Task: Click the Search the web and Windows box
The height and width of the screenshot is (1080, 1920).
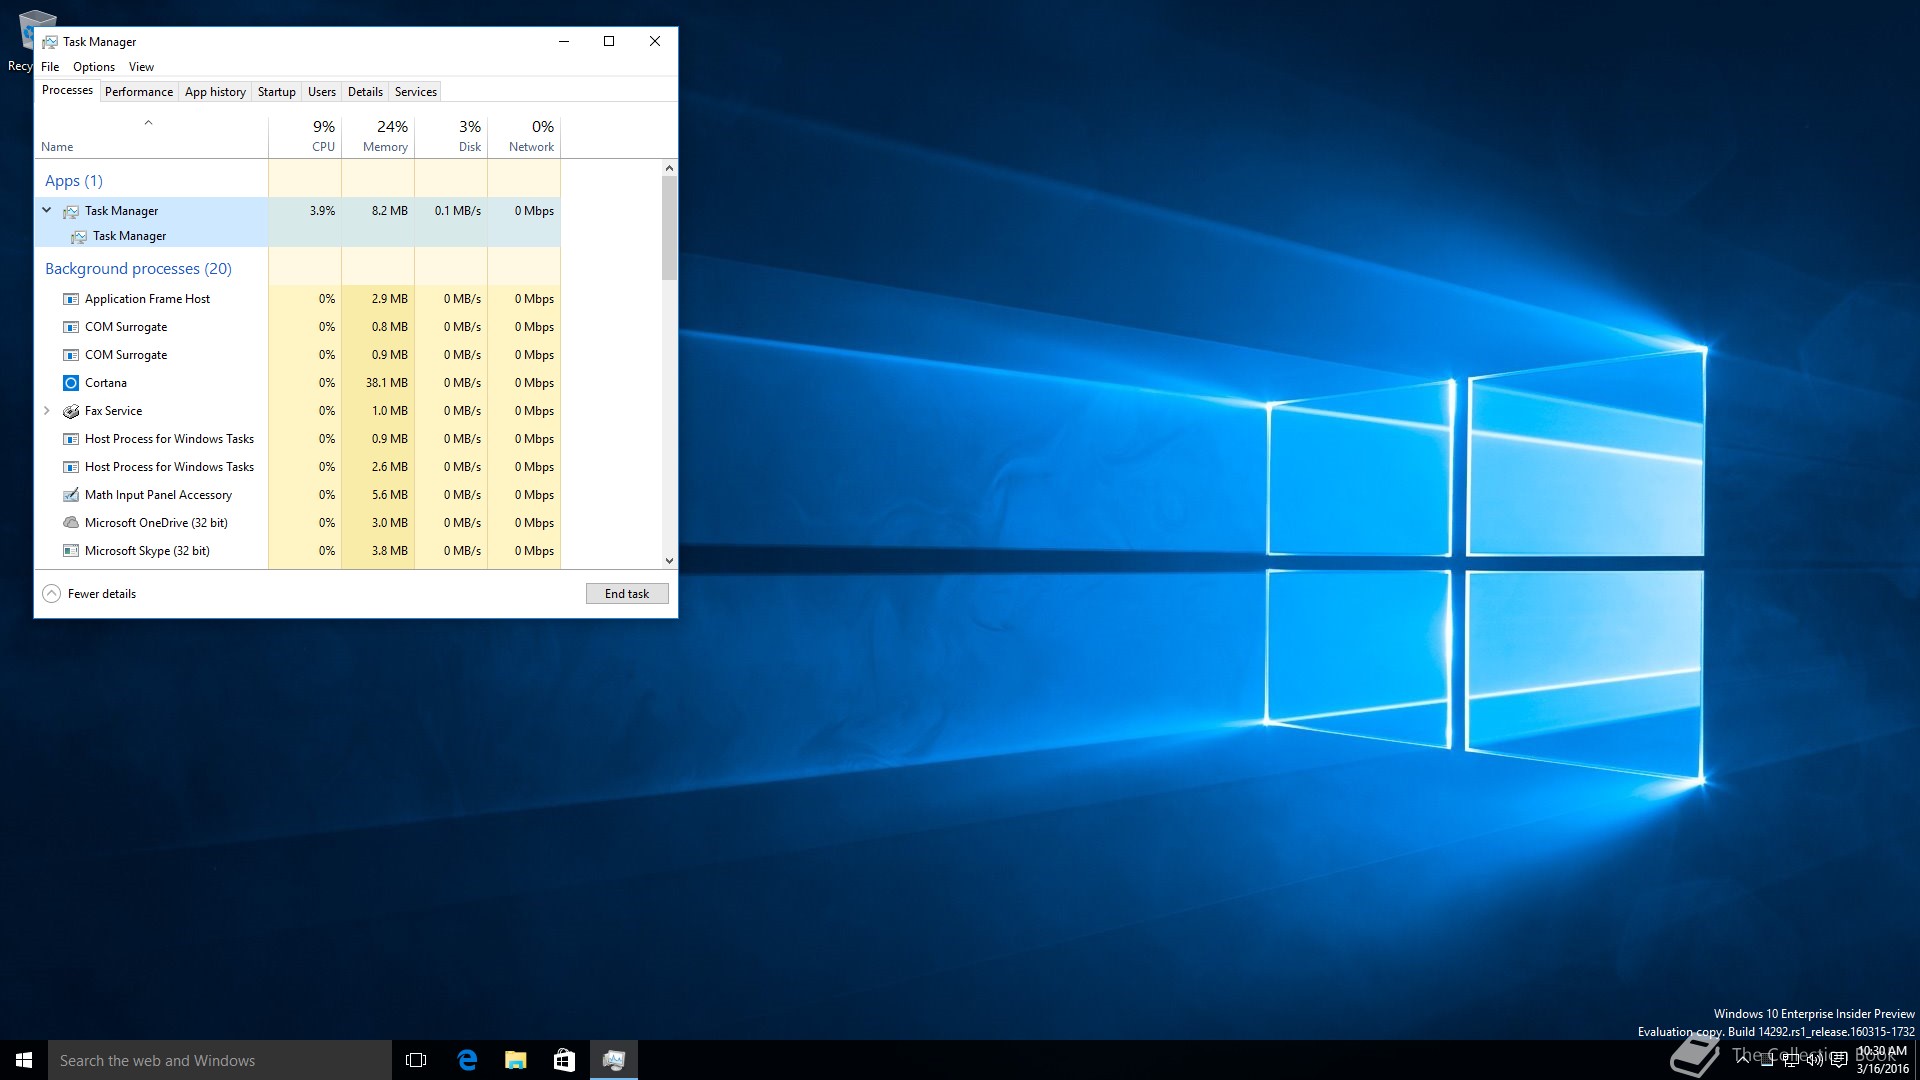Action: coord(220,1060)
